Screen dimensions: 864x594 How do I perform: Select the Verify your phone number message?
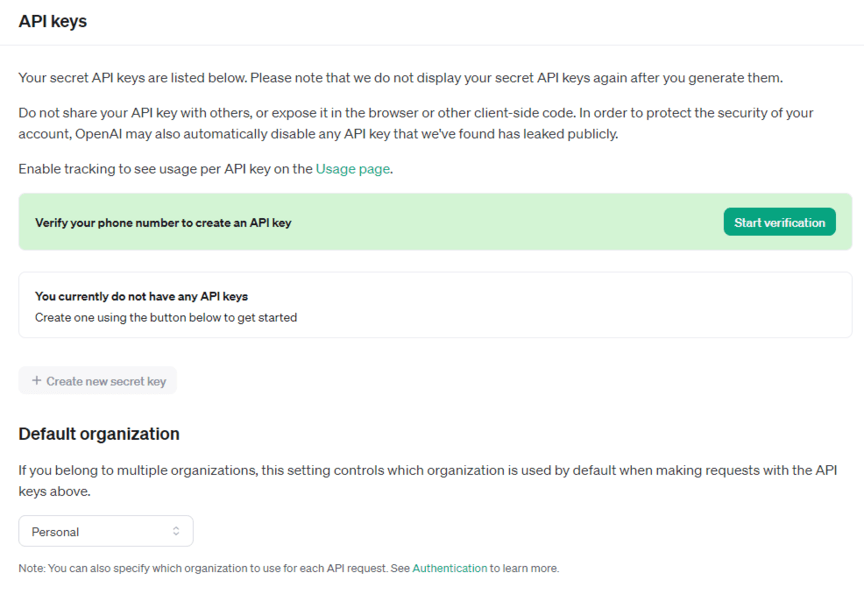[163, 223]
